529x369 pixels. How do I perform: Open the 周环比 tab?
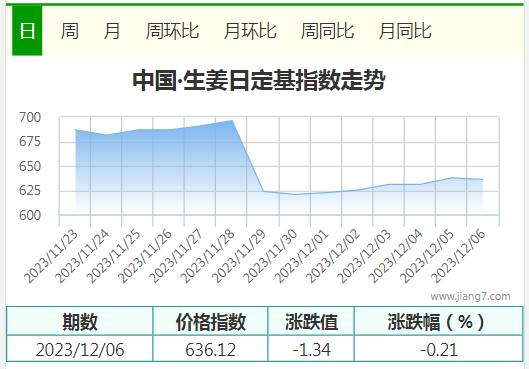[172, 31]
